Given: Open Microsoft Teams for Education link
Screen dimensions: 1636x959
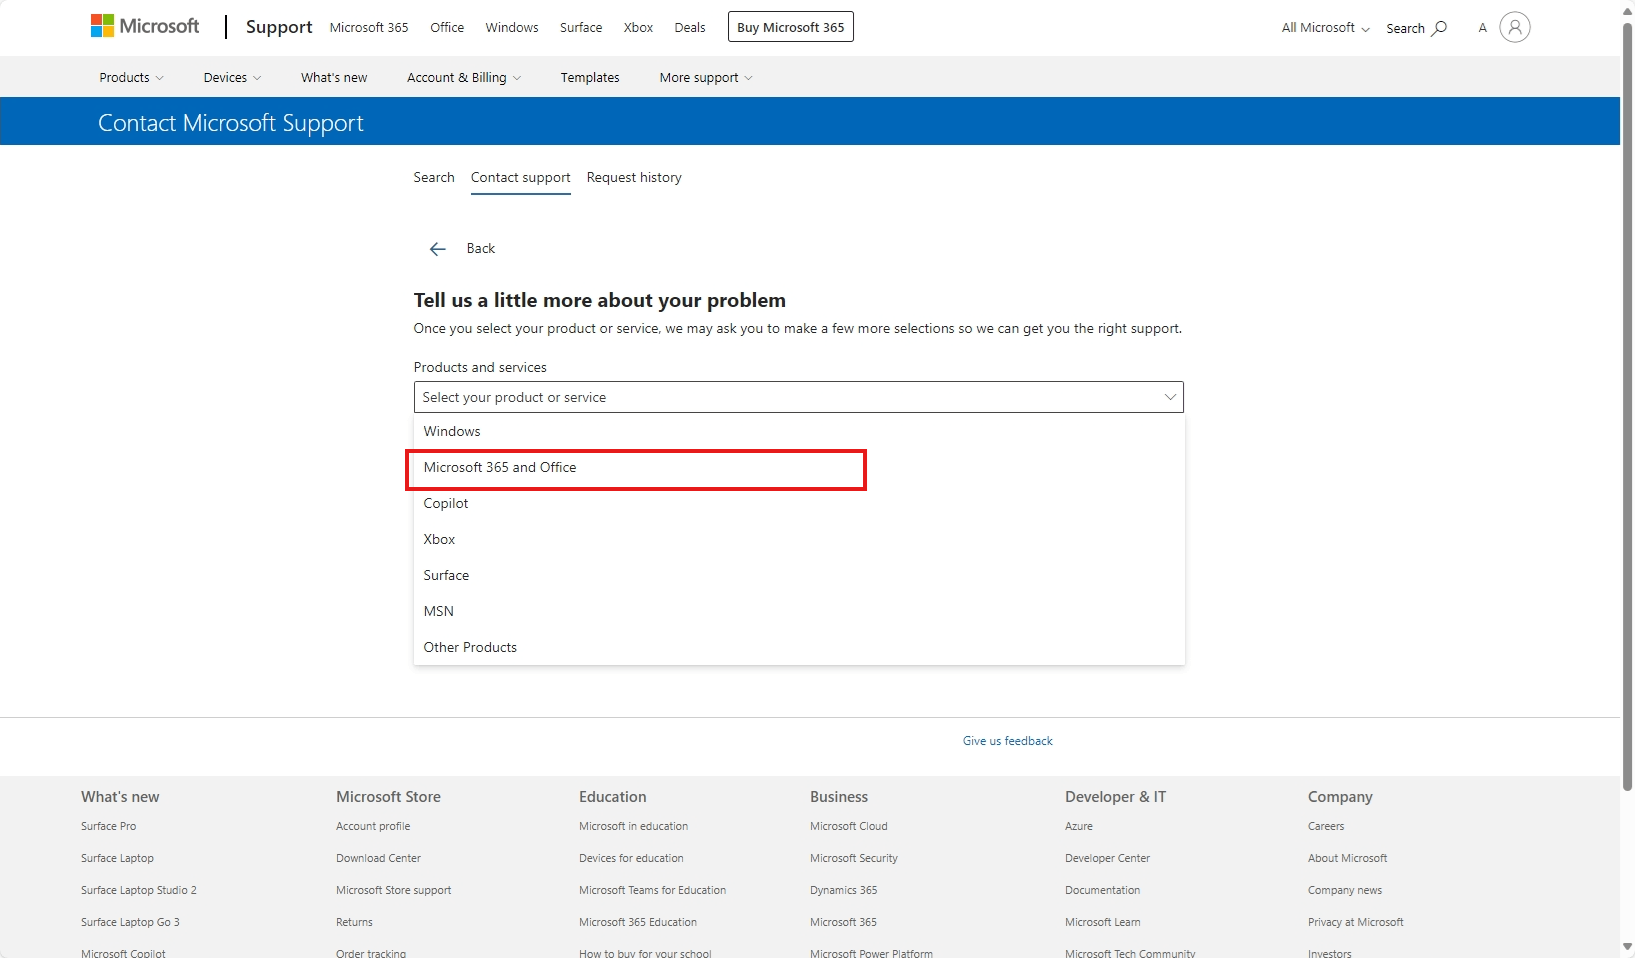Looking at the screenshot, I should tap(653, 890).
